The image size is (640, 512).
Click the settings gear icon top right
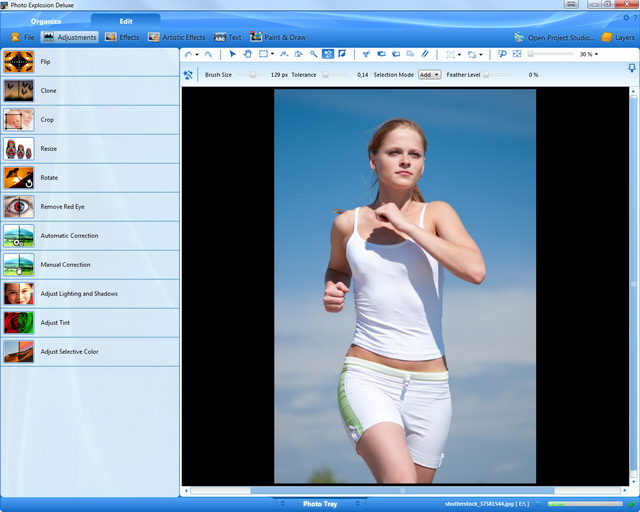tap(626, 18)
